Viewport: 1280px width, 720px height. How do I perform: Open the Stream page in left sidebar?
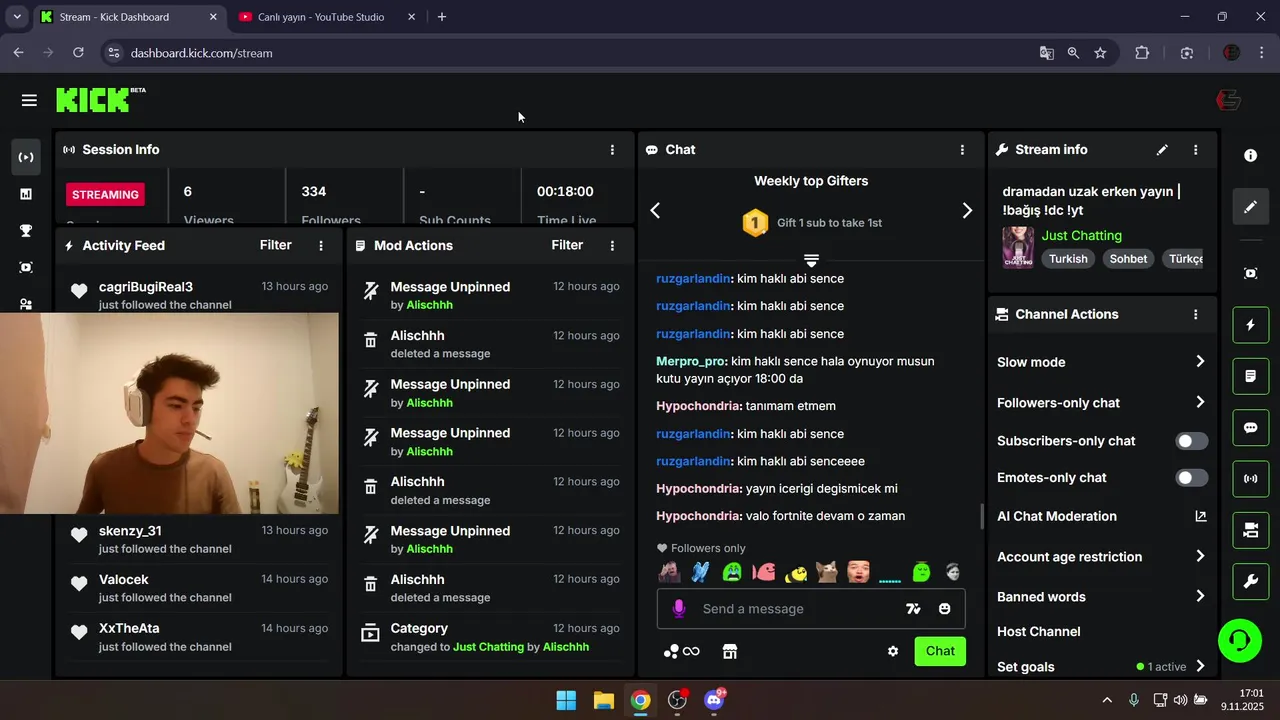pyautogui.click(x=26, y=157)
